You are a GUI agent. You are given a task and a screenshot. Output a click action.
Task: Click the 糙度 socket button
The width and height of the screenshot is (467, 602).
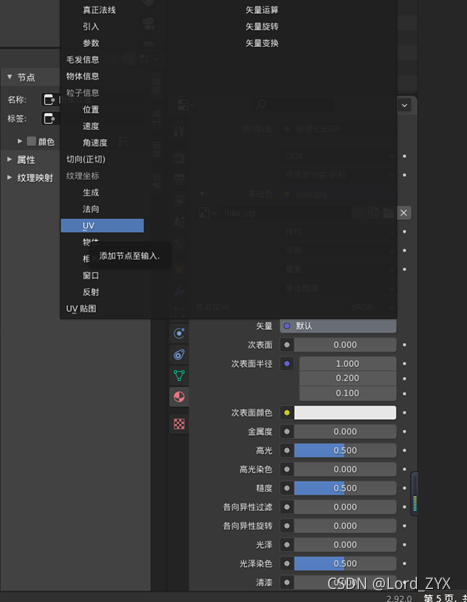tap(287, 488)
